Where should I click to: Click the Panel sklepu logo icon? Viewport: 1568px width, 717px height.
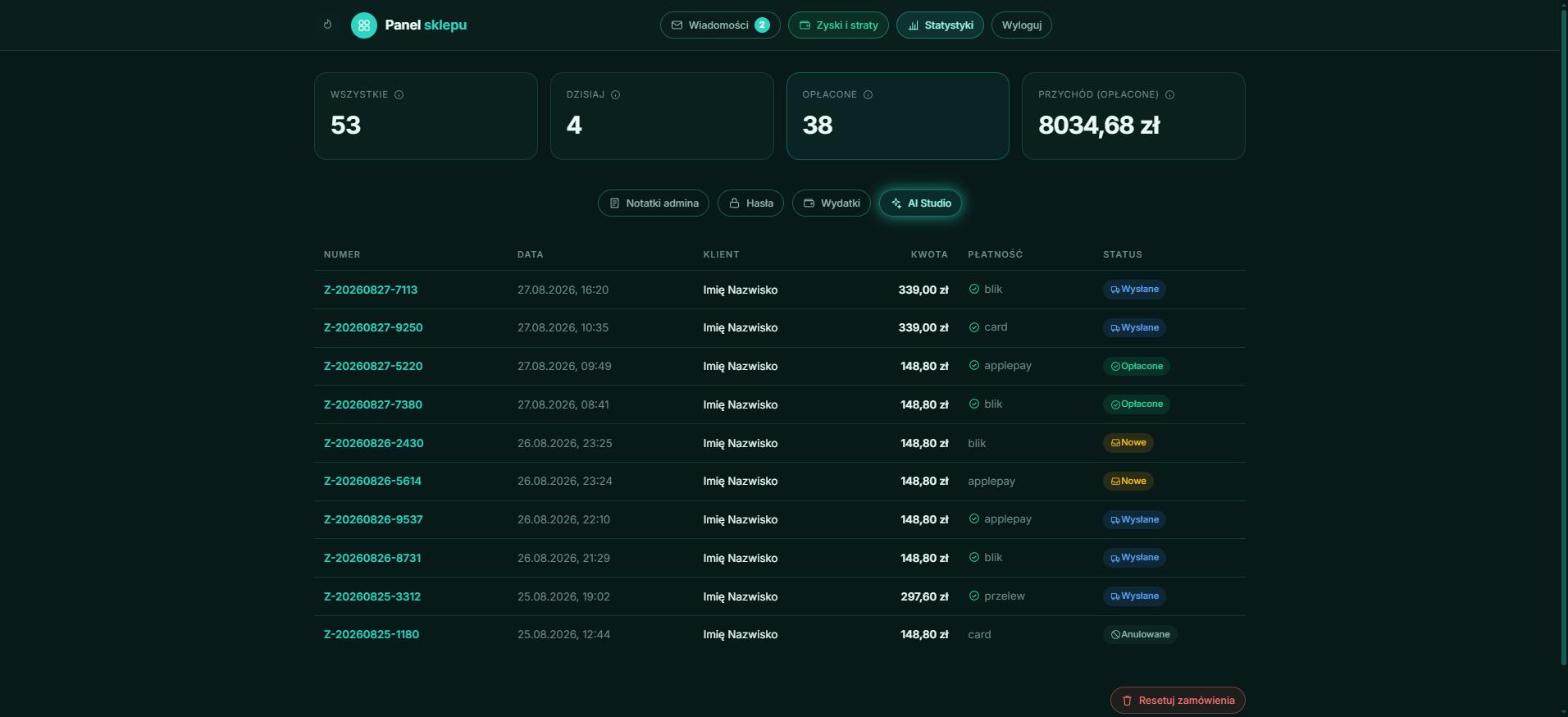click(x=364, y=25)
